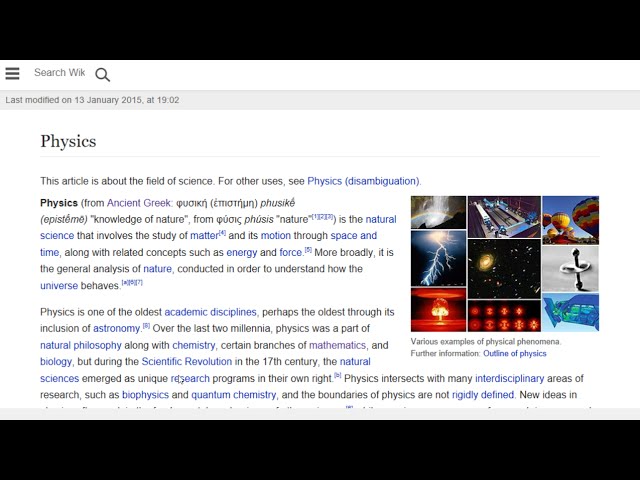Viewport: 640px width, 480px height.
Task: Follow the Ancient Greek link
Action: [139, 203]
